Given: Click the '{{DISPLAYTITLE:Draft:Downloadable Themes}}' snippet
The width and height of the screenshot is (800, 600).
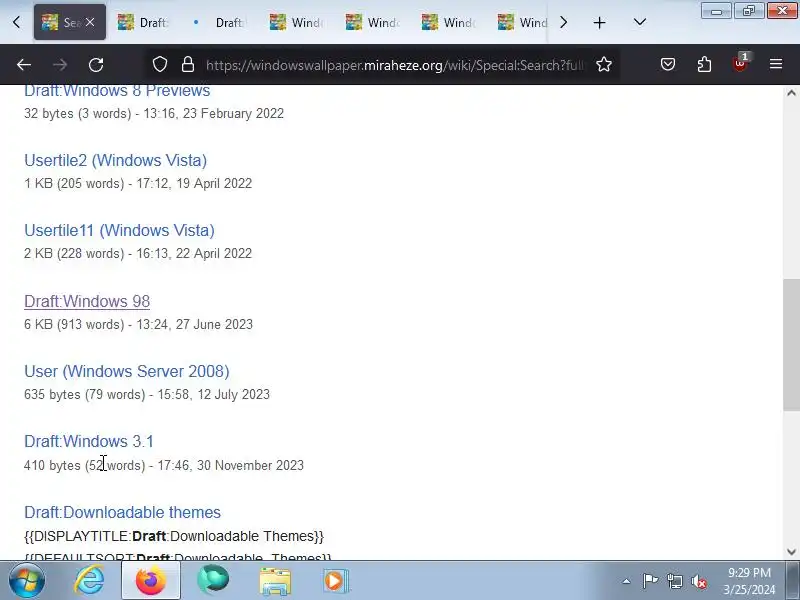Looking at the screenshot, I should [x=174, y=536].
